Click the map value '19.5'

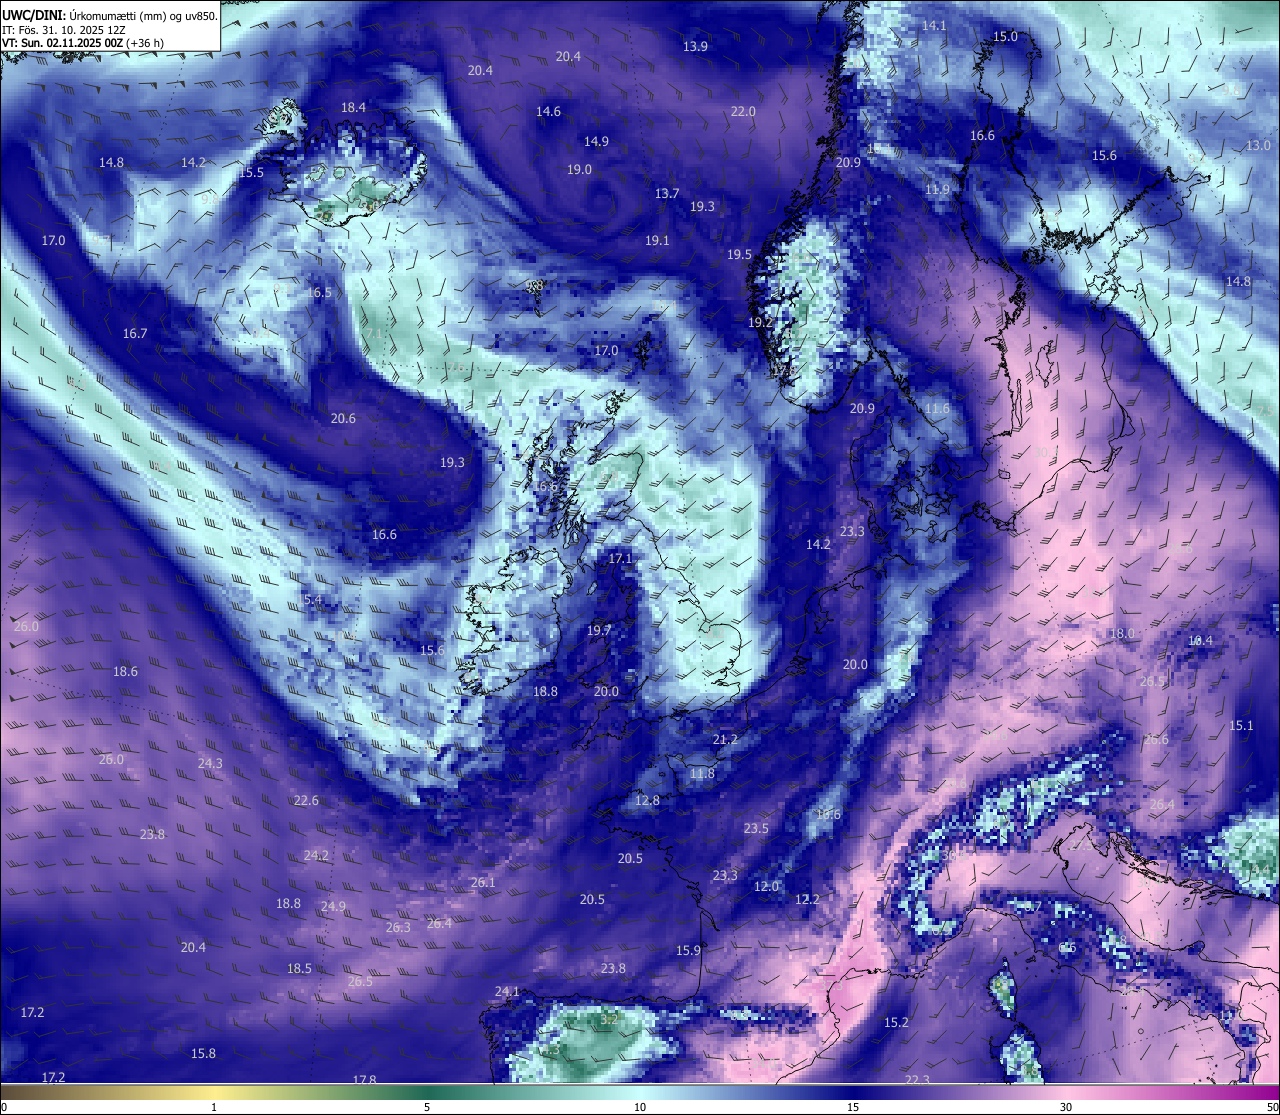(739, 255)
